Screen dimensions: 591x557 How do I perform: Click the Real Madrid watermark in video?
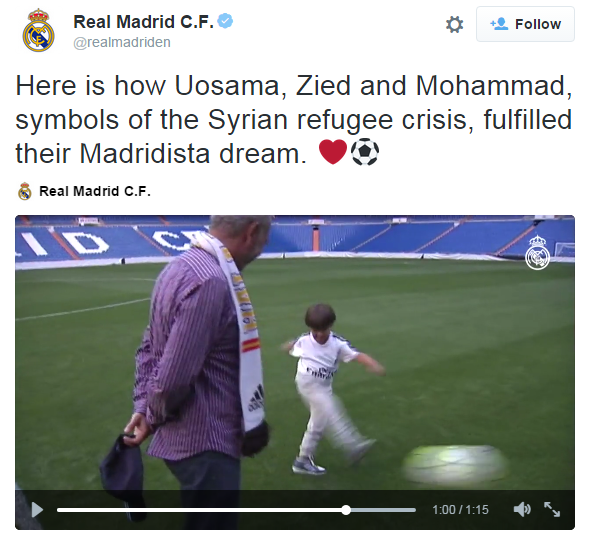(537, 252)
